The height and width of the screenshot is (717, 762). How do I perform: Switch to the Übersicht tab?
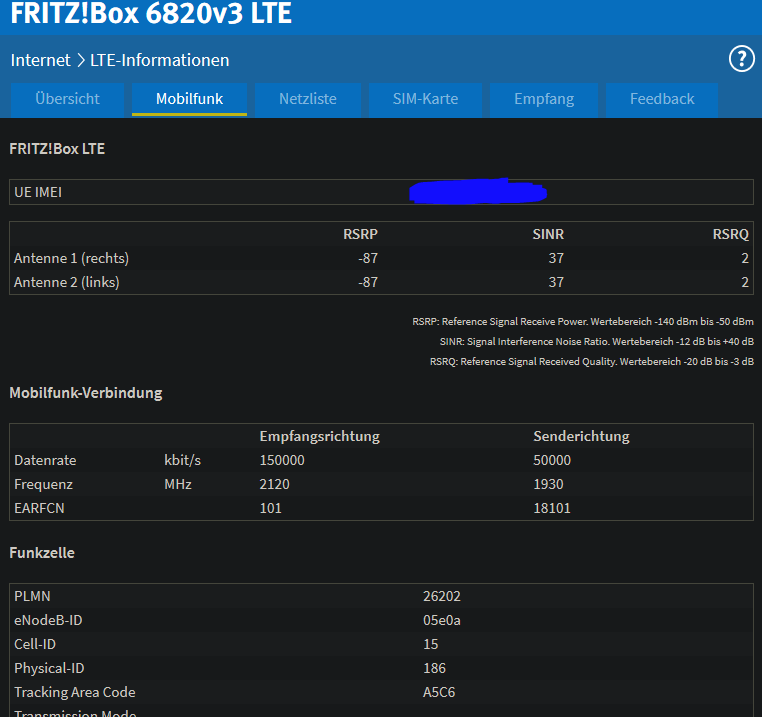pos(67,99)
